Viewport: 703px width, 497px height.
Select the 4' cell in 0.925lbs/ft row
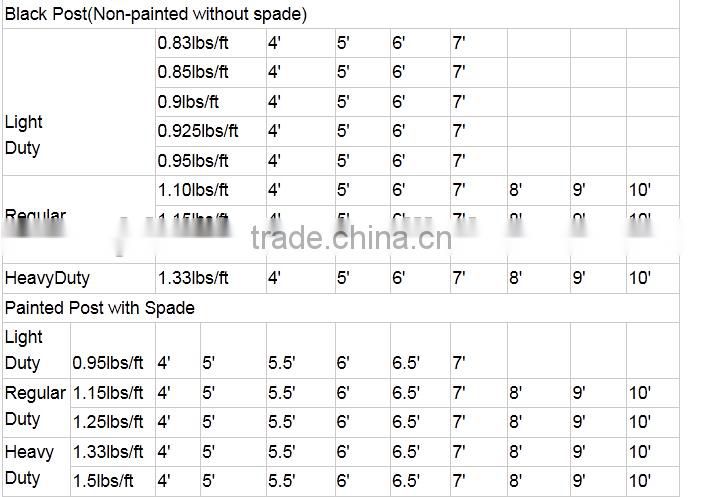[274, 130]
